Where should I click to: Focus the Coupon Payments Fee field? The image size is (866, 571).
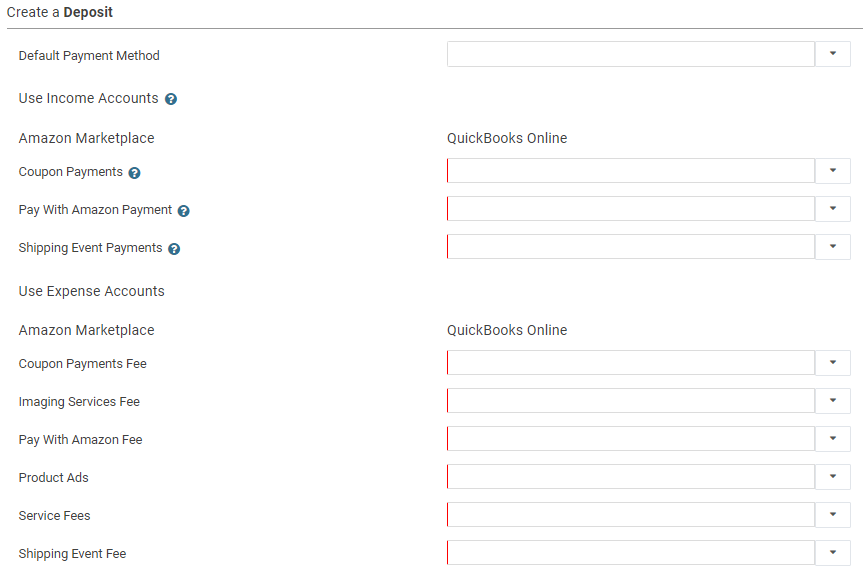[631, 363]
